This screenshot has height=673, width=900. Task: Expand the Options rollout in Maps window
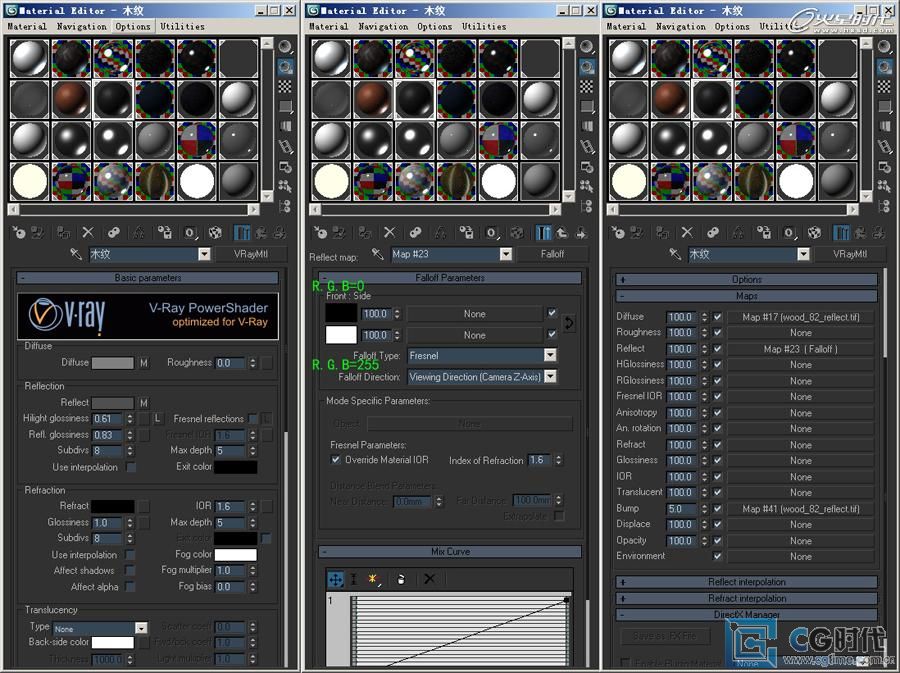[x=747, y=279]
